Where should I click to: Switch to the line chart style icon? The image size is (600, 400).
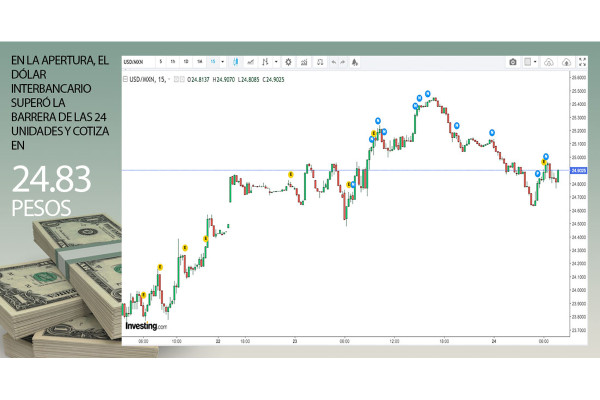pos(251,62)
